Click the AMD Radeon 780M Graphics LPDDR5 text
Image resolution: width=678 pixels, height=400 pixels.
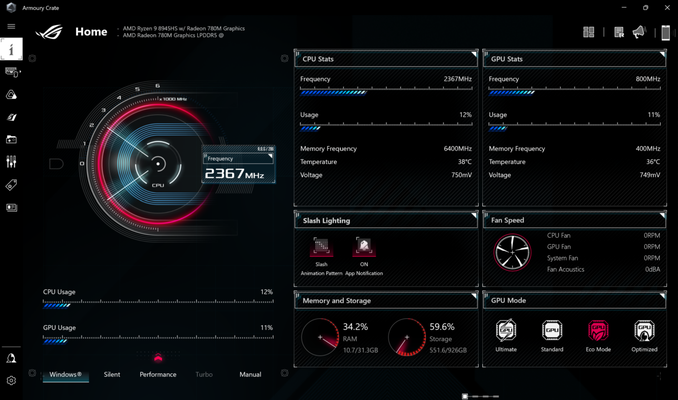tap(173, 35)
